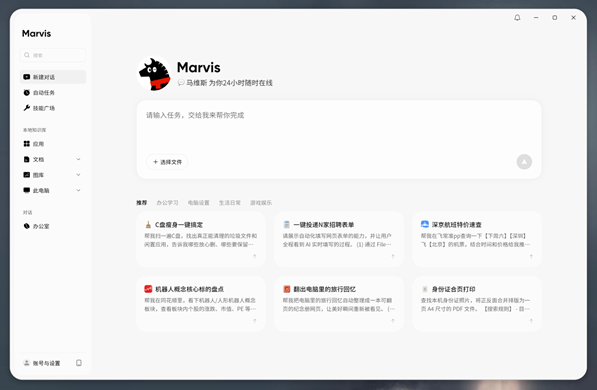Click the phone device icon beside 账号与设置
The image size is (597, 390).
(x=79, y=363)
